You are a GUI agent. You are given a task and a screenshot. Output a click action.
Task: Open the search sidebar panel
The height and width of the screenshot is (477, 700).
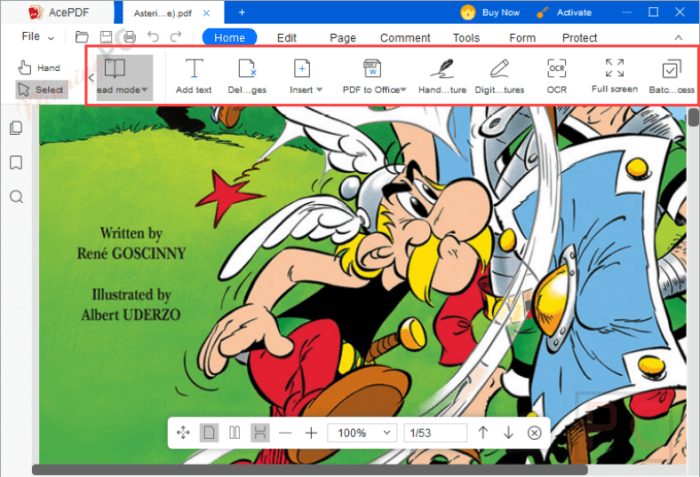tap(16, 197)
